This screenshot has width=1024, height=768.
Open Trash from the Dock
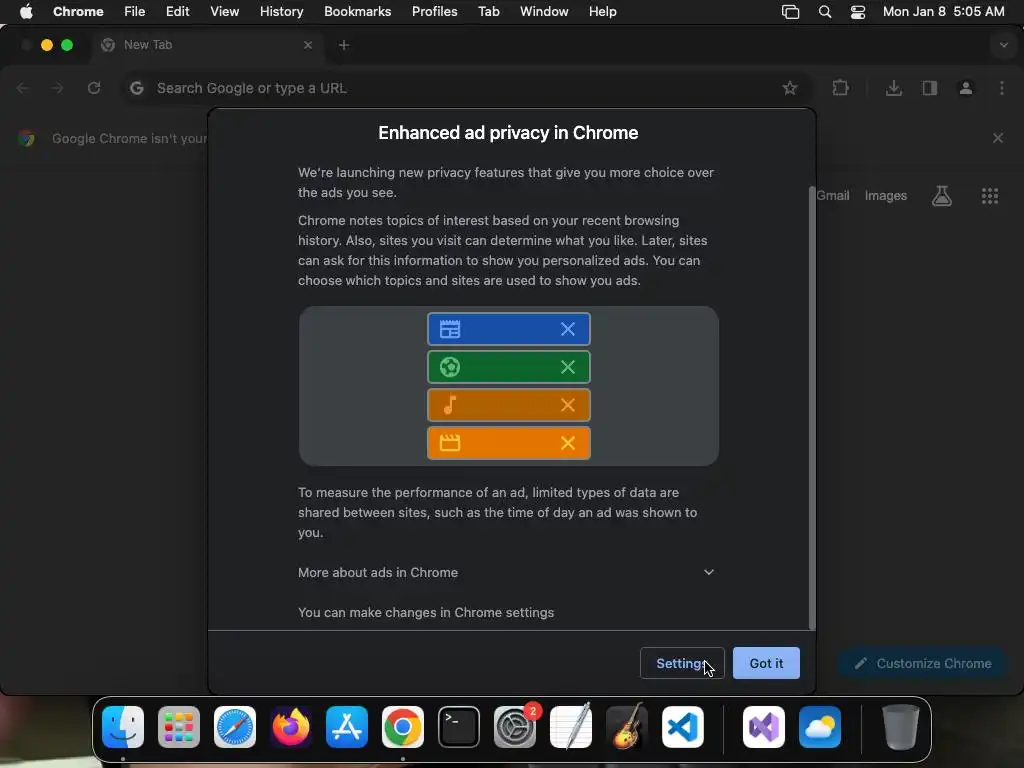coord(901,727)
